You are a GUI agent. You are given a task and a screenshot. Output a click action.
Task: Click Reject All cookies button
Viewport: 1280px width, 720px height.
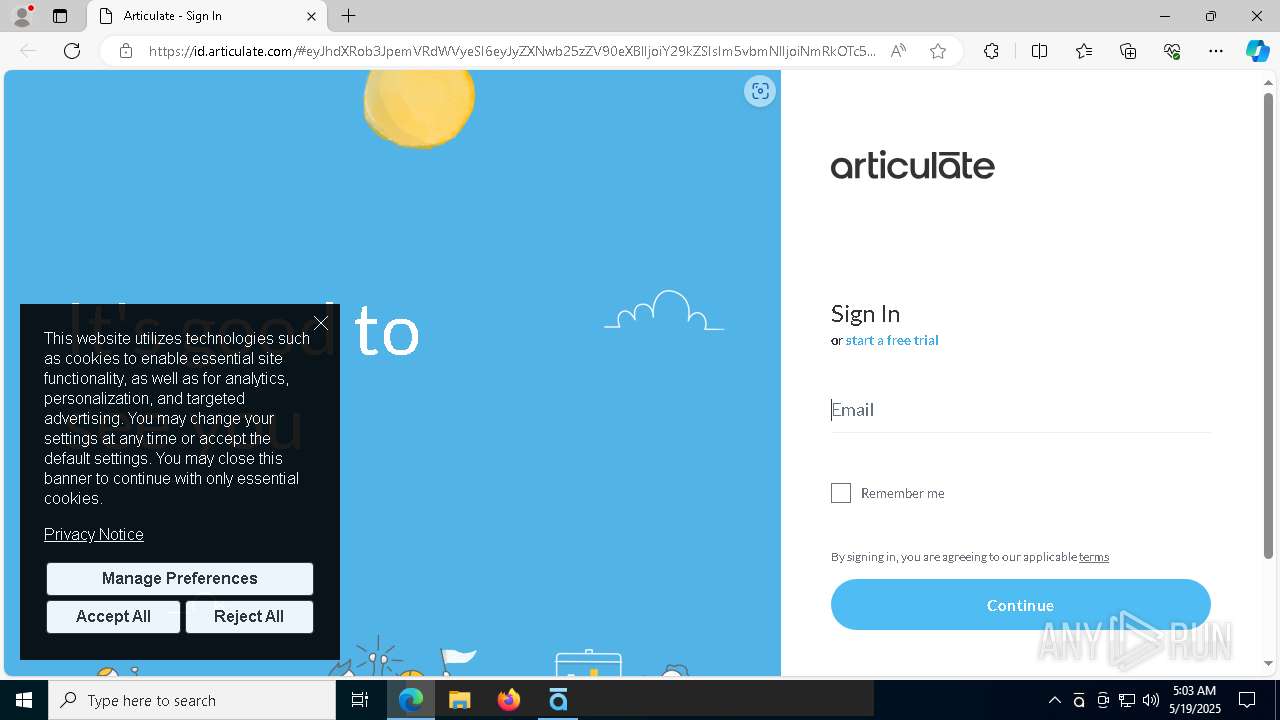click(249, 616)
